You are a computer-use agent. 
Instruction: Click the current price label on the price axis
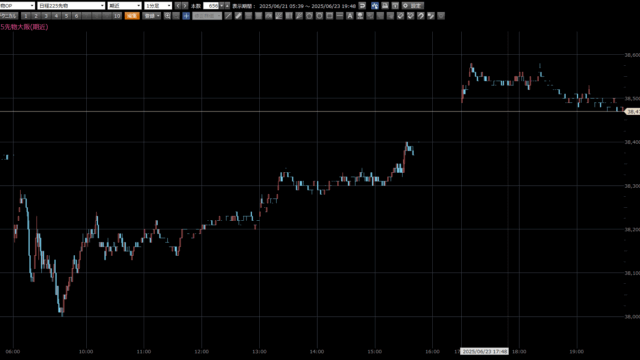pos(633,111)
